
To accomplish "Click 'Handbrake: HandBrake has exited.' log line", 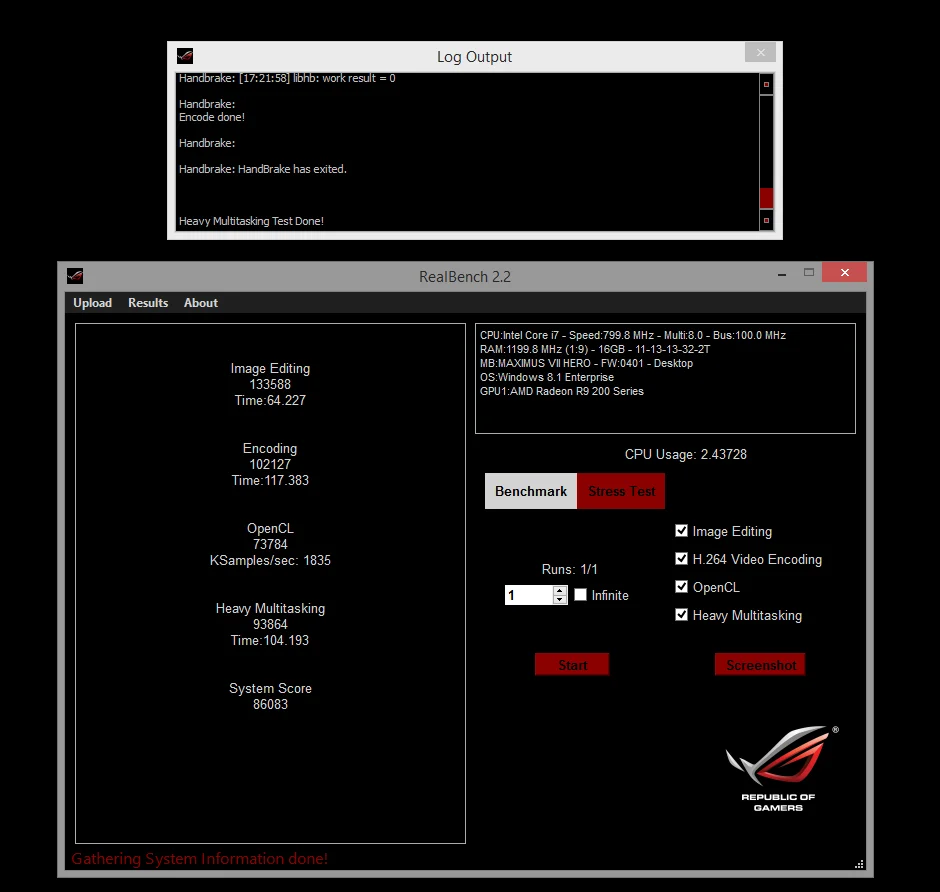I will [263, 169].
